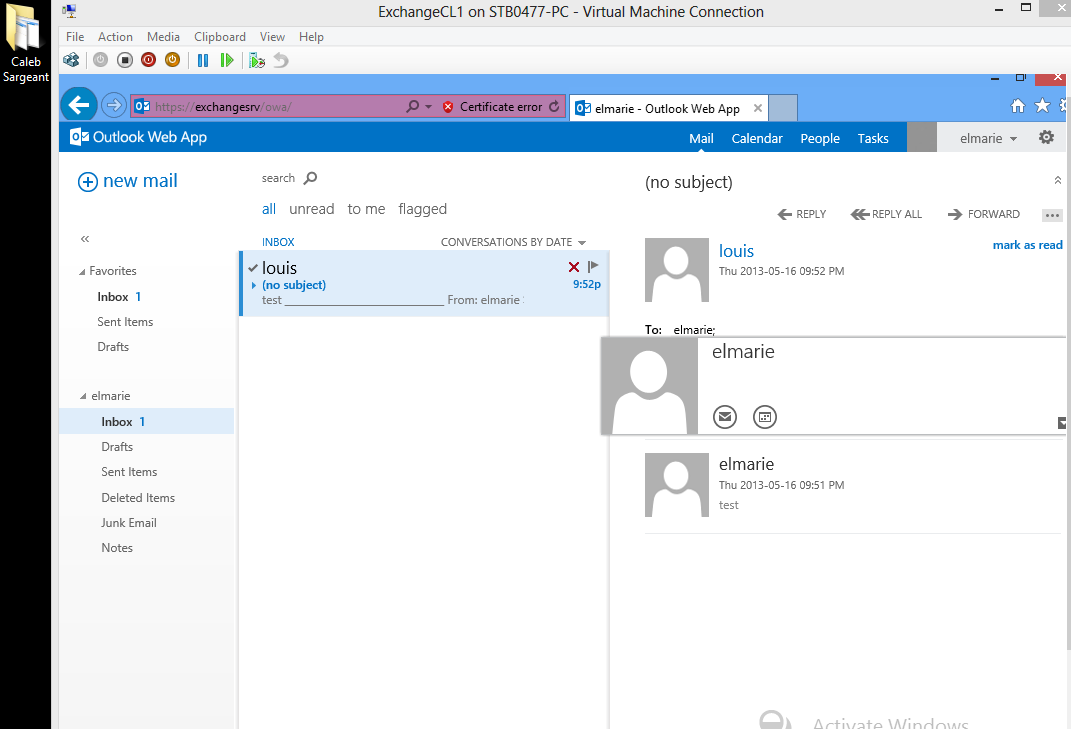Open the Action menu
This screenshot has height=729, width=1071.
click(x=115, y=37)
